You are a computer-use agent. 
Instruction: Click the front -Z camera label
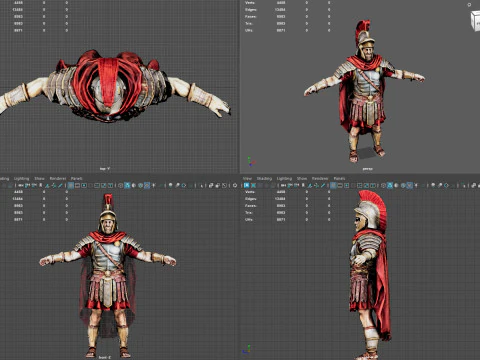tap(105, 357)
